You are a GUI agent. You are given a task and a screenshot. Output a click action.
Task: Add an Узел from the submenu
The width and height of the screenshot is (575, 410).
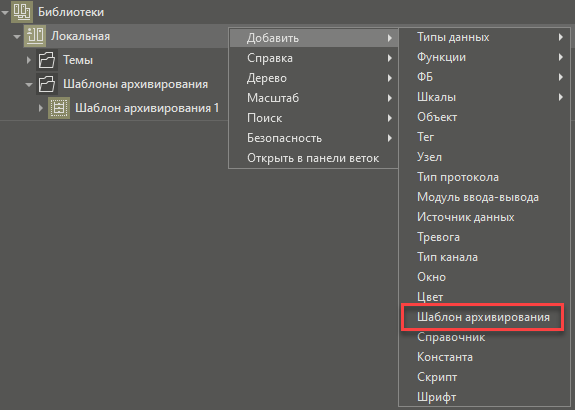point(484,157)
